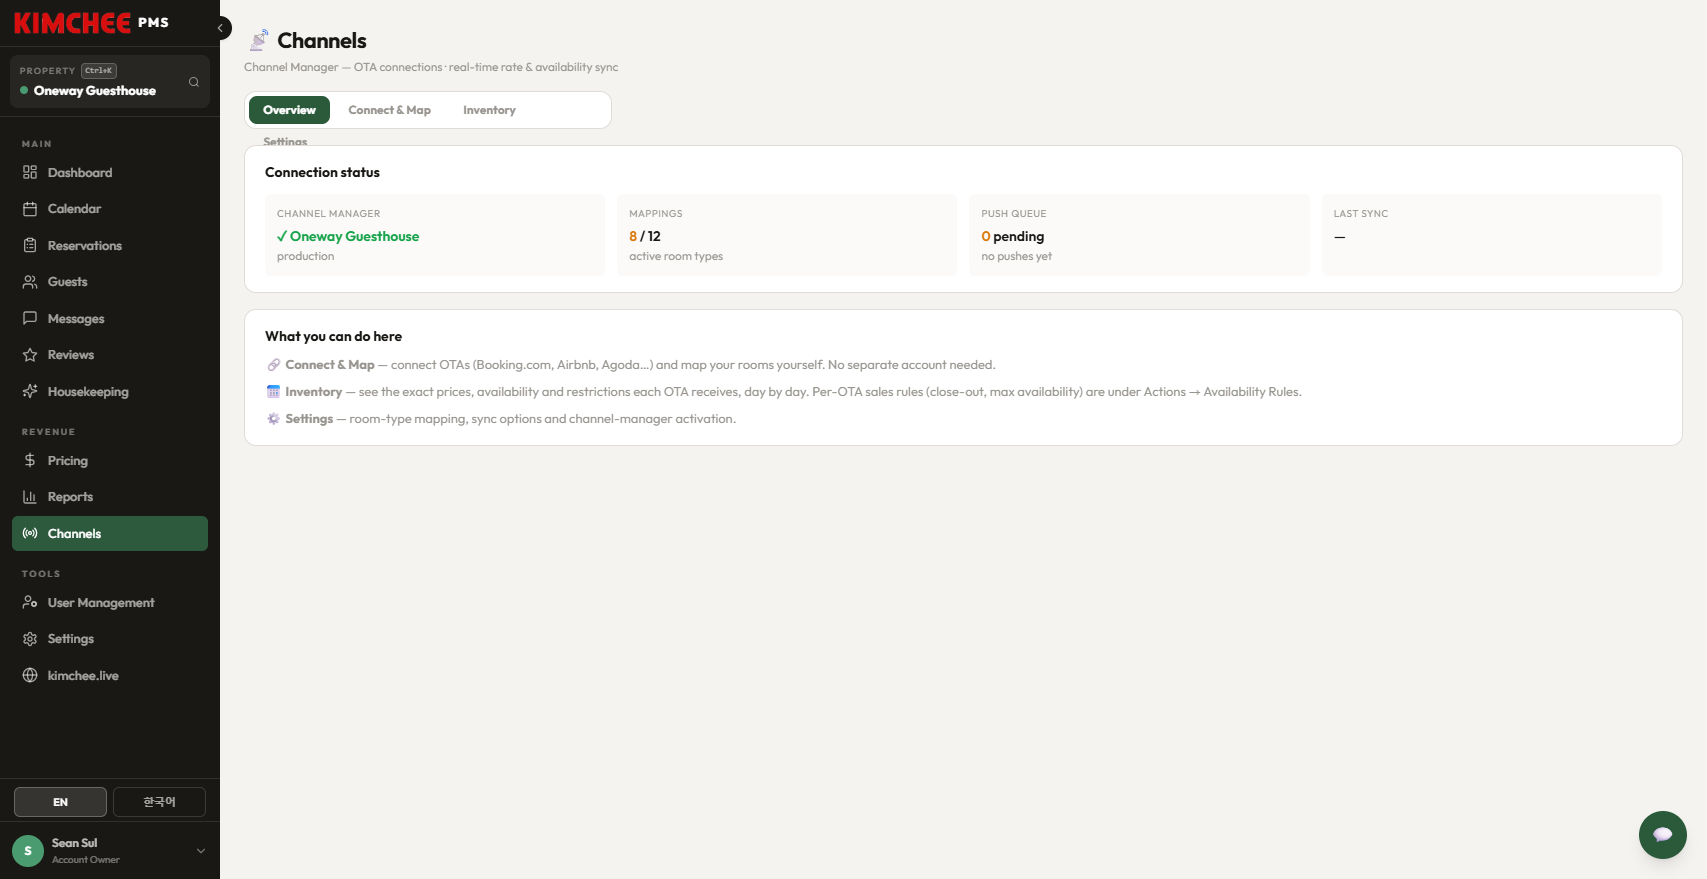This screenshot has height=879, width=1707.
Task: Click the 'Account Owner' role text
Action: pos(86,860)
